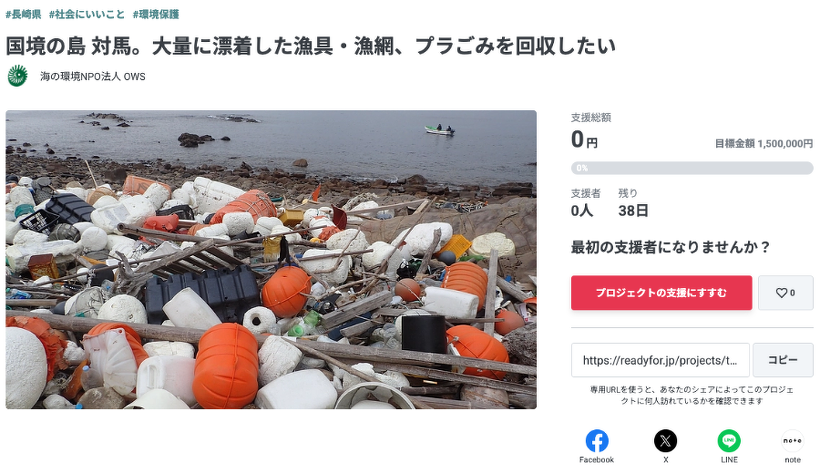
Task: Share project through LINE icon
Action: [x=729, y=441]
